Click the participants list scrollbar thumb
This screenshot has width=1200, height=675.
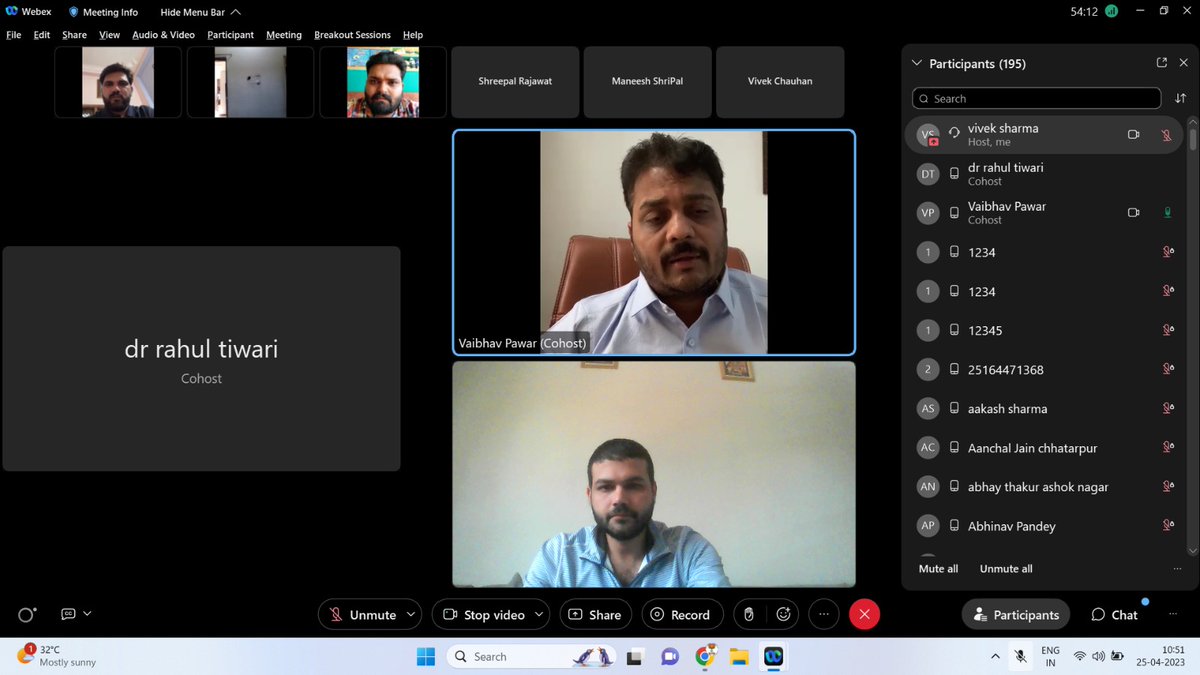click(x=1192, y=138)
